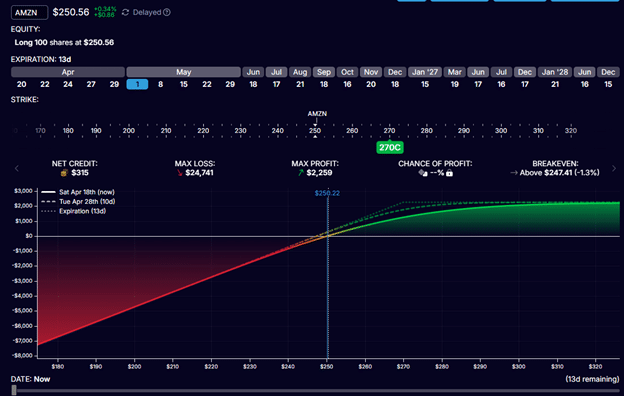Click the 'EXPIRATION: 13d' label
Image resolution: width=624 pixels, height=396 pixels.
(x=41, y=59)
